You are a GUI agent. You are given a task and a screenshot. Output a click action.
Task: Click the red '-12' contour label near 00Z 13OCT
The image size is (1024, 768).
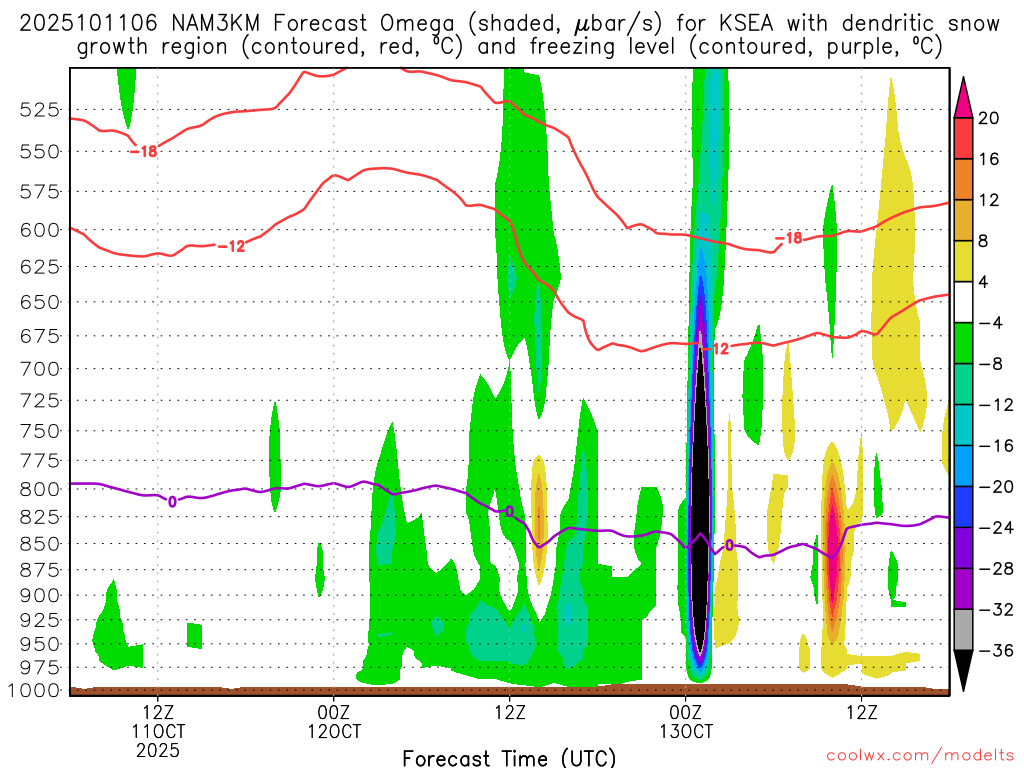coord(716,349)
